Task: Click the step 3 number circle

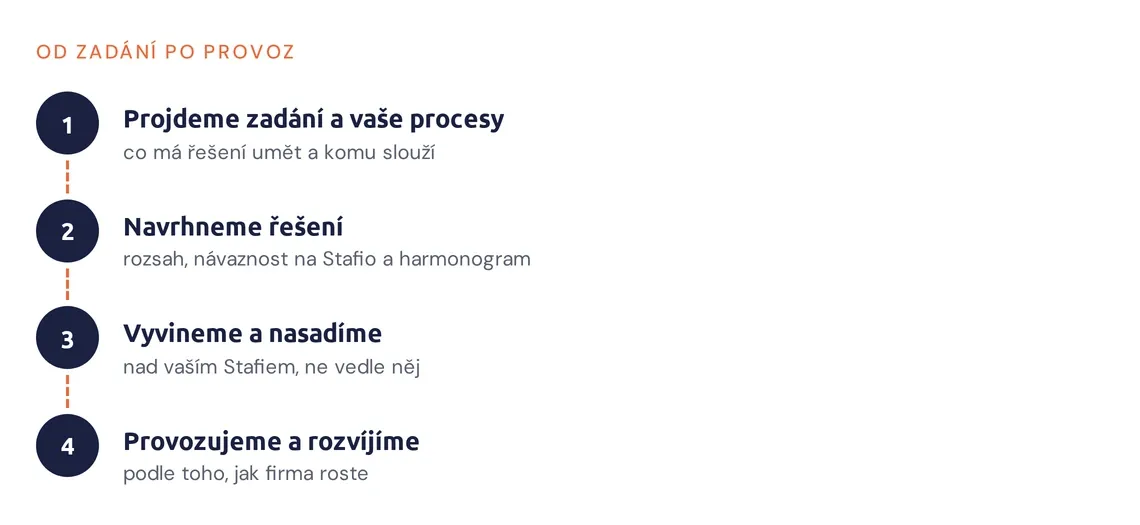Action: 68,338
